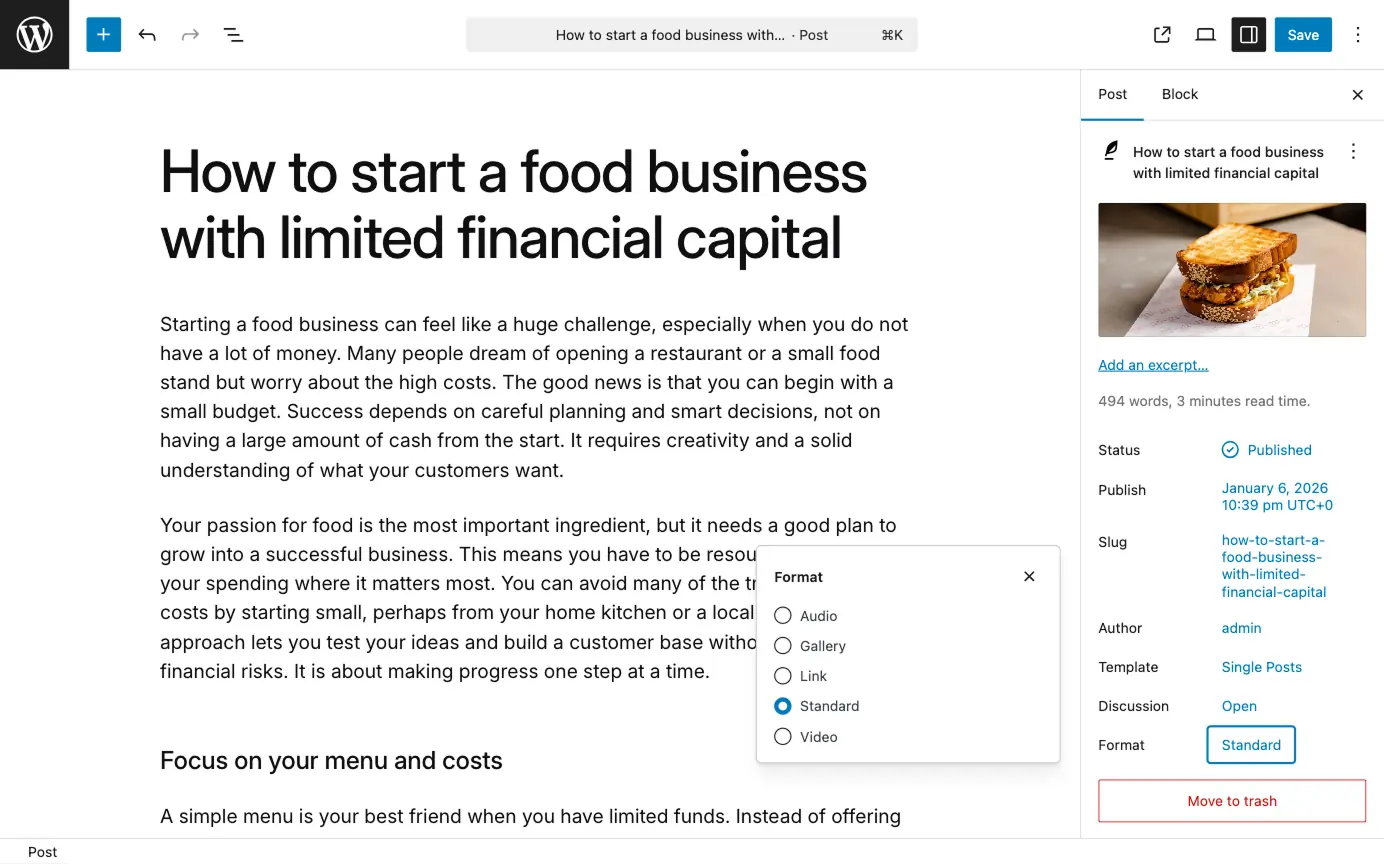1384x864 pixels.
Task: Switch to the Block tab
Action: coord(1179,94)
